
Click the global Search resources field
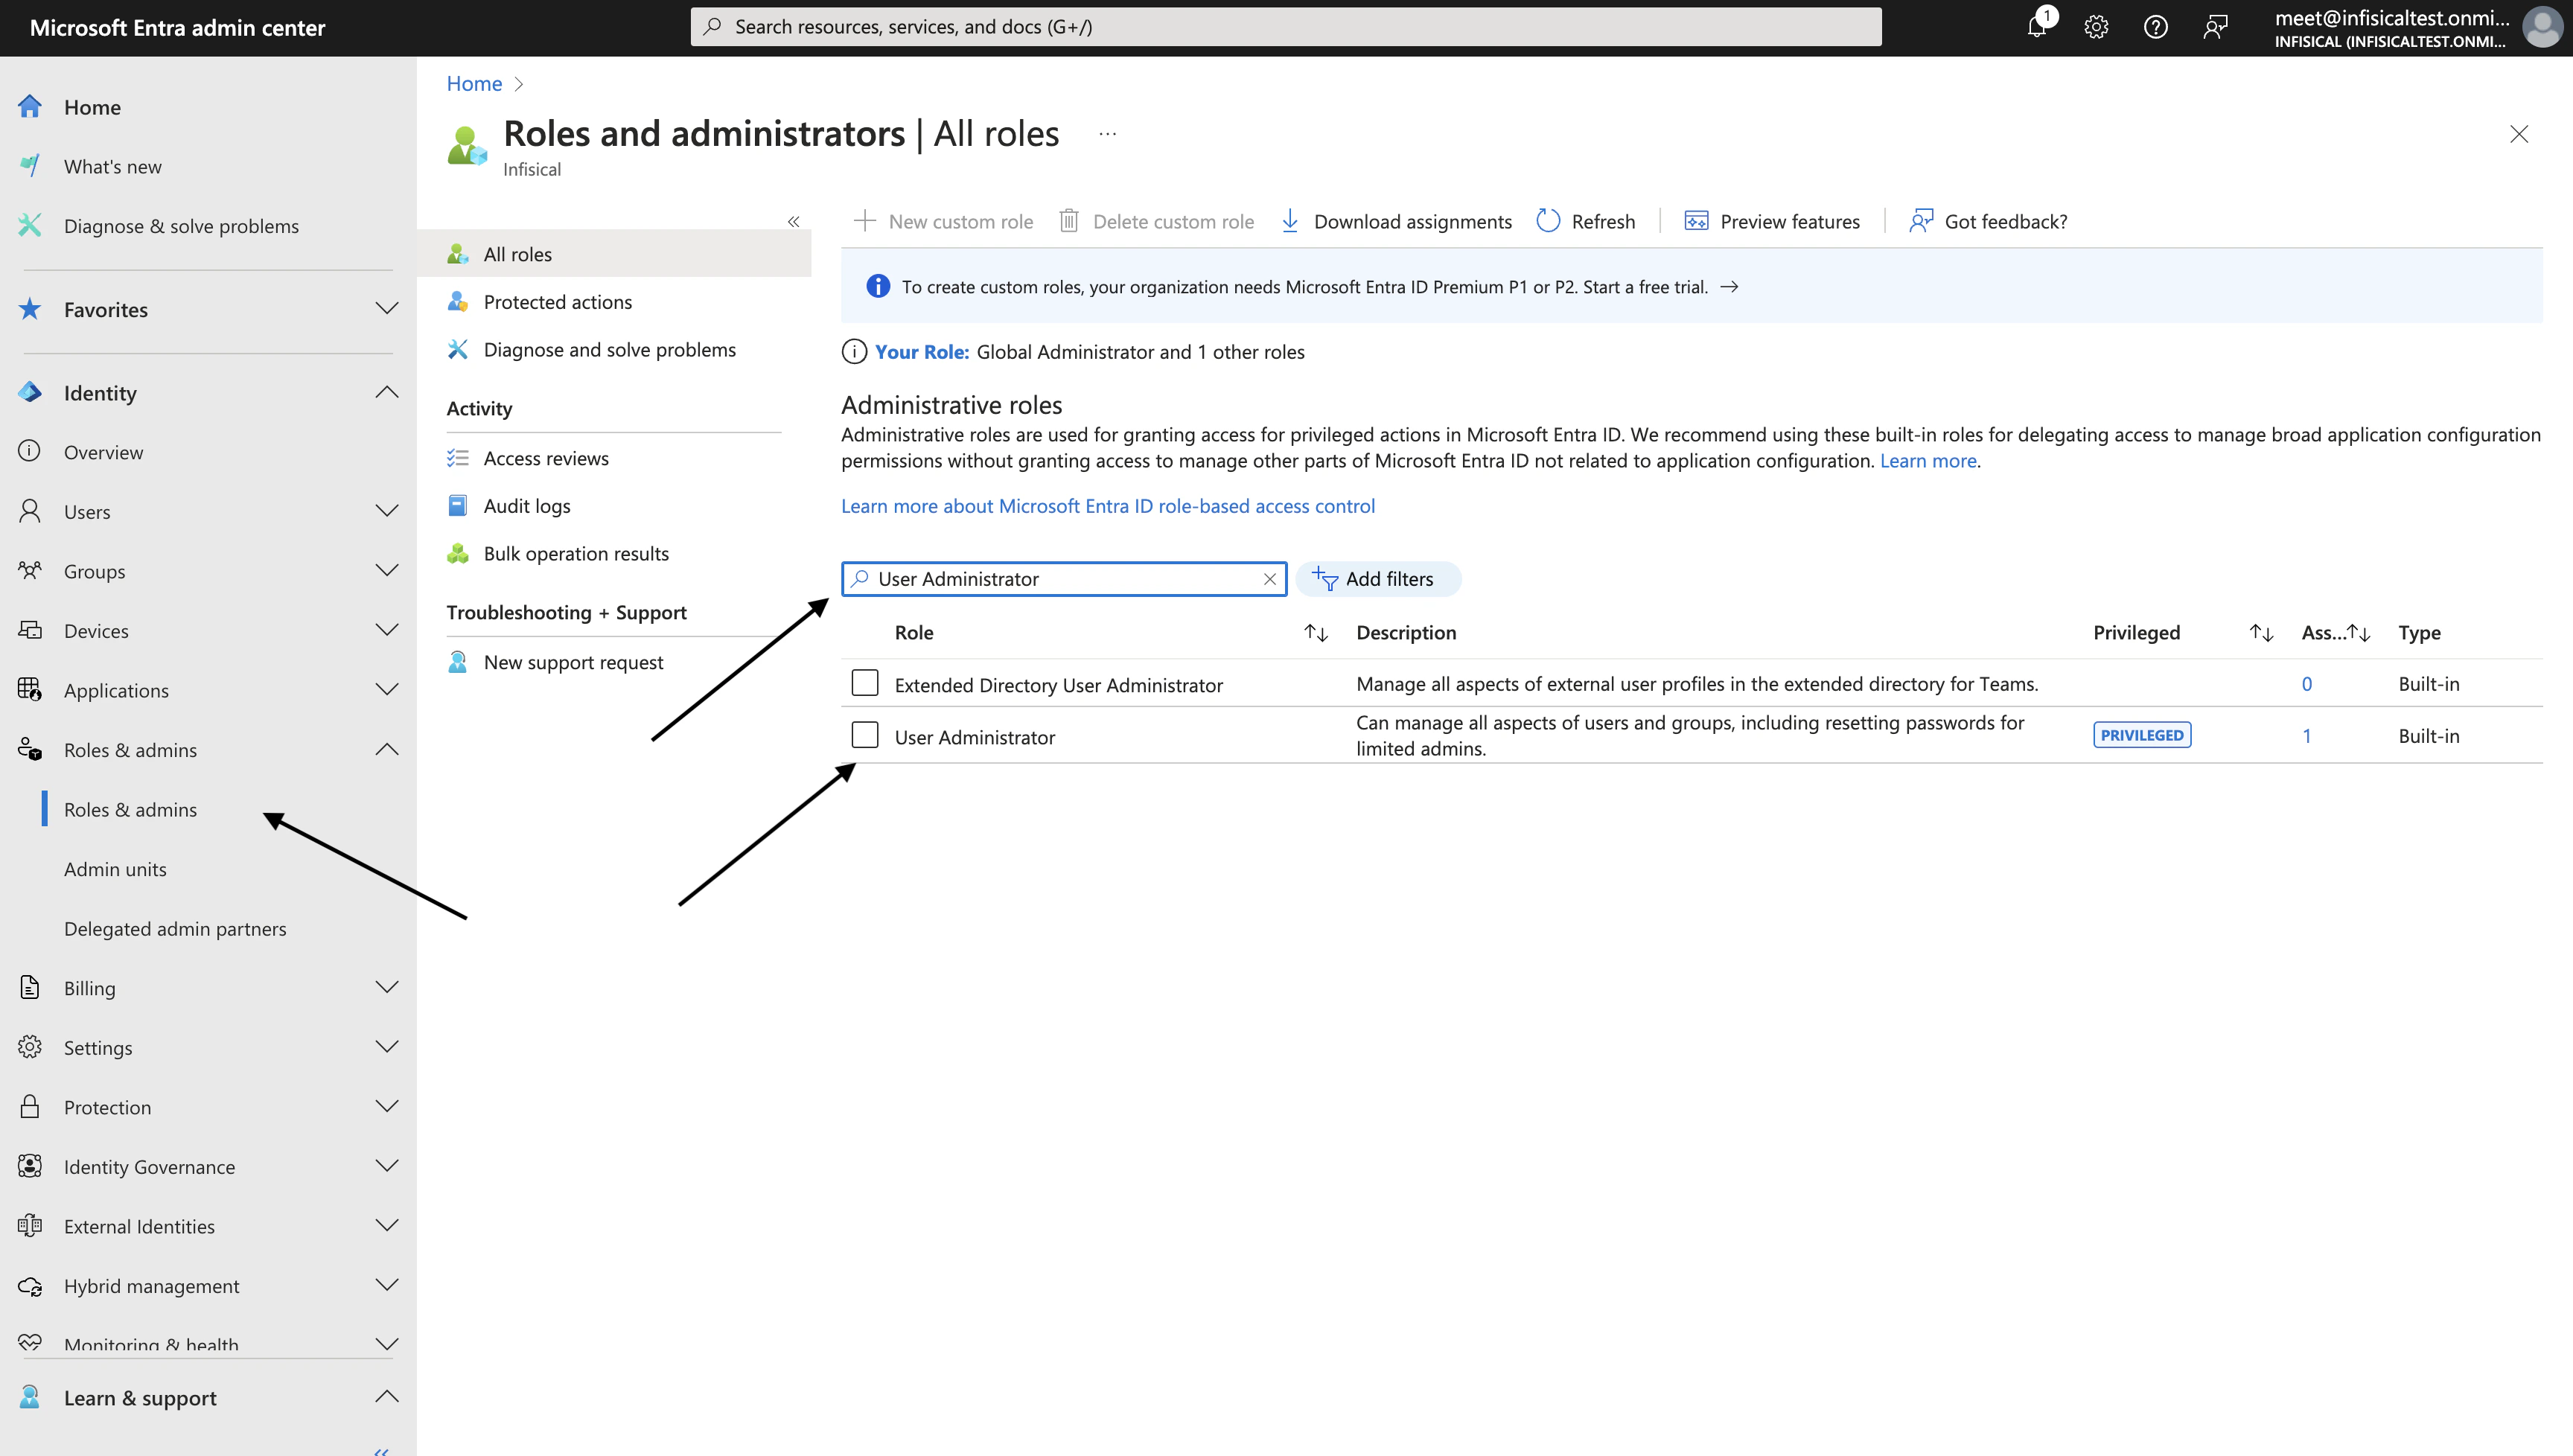tap(1285, 27)
